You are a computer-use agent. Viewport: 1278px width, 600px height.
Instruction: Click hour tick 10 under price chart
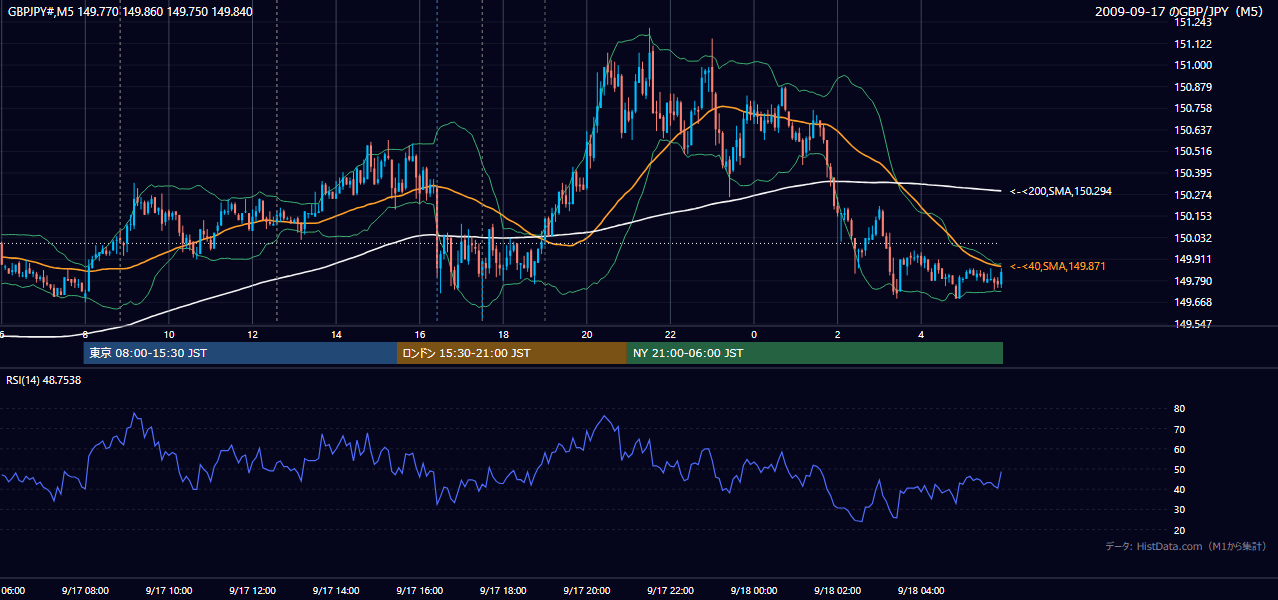coord(169,335)
